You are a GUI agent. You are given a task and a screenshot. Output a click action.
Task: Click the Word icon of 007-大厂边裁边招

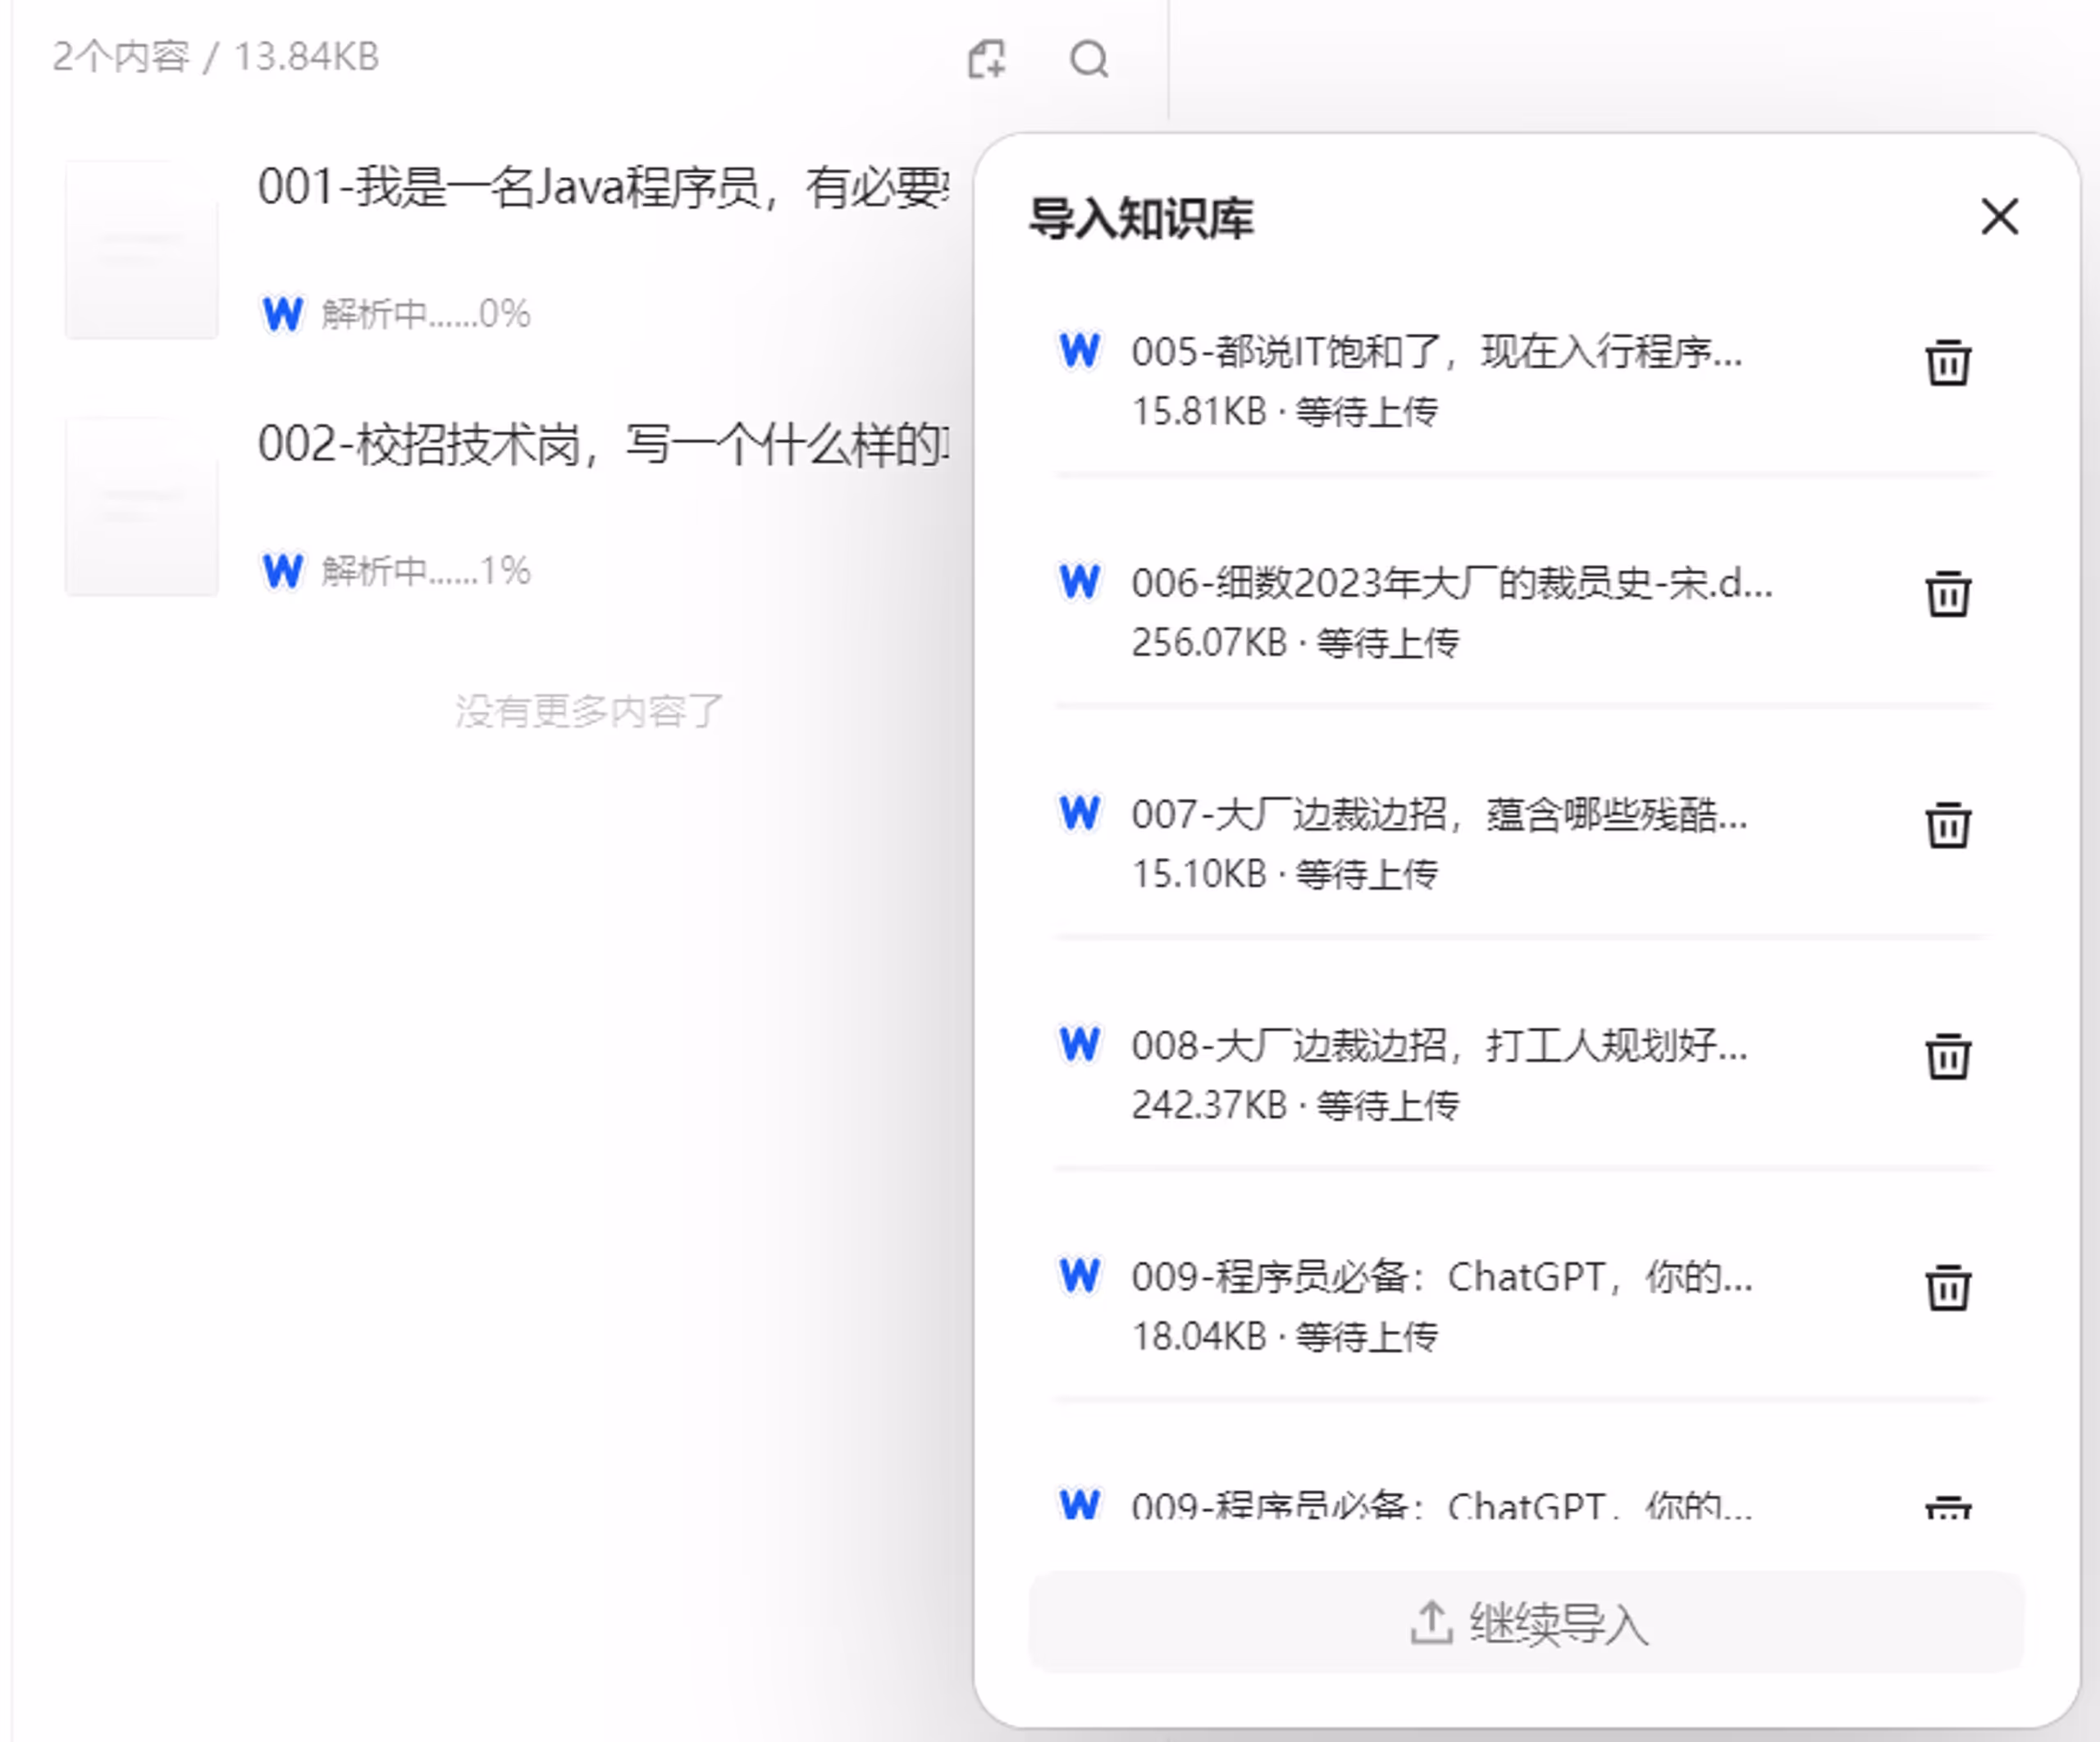(x=1080, y=813)
